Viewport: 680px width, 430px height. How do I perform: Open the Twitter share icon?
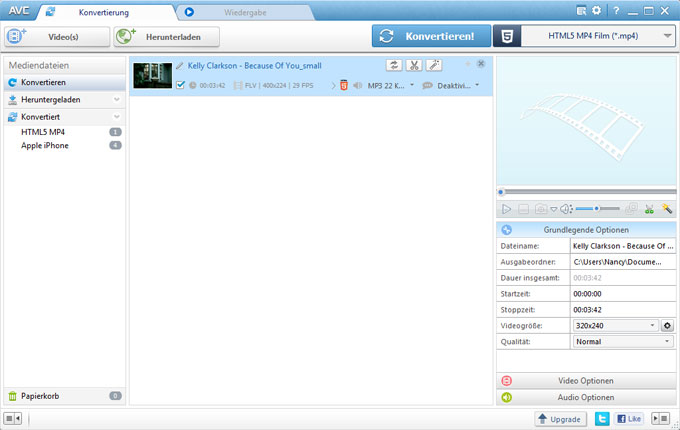click(x=602, y=419)
